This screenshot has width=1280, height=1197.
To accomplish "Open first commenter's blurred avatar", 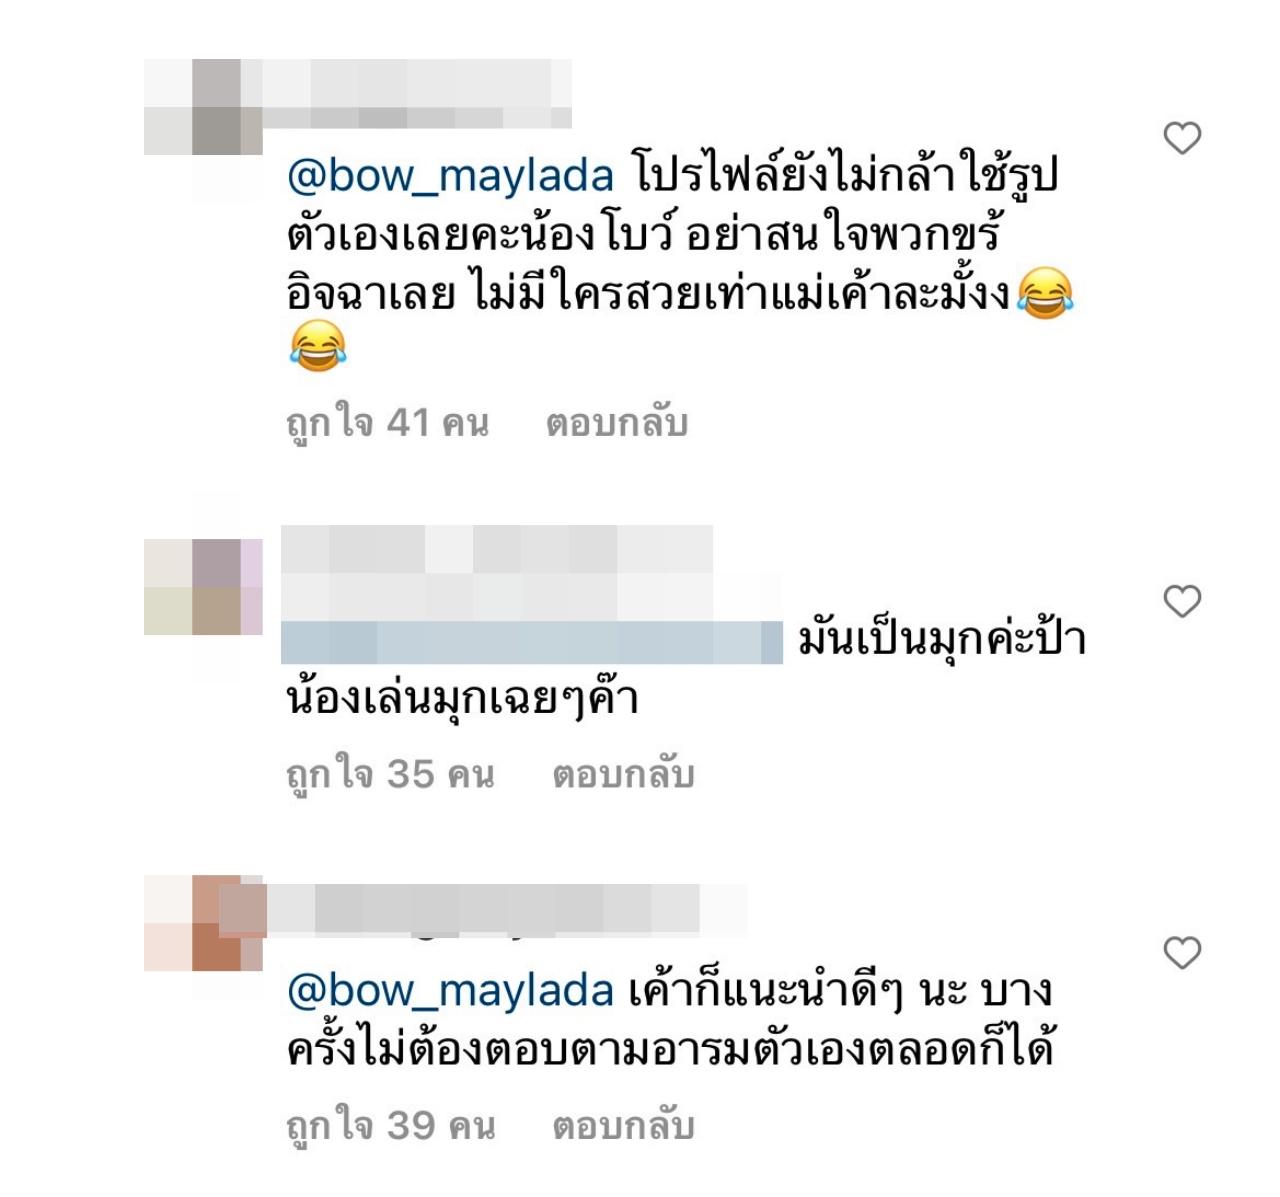I will pos(203,107).
